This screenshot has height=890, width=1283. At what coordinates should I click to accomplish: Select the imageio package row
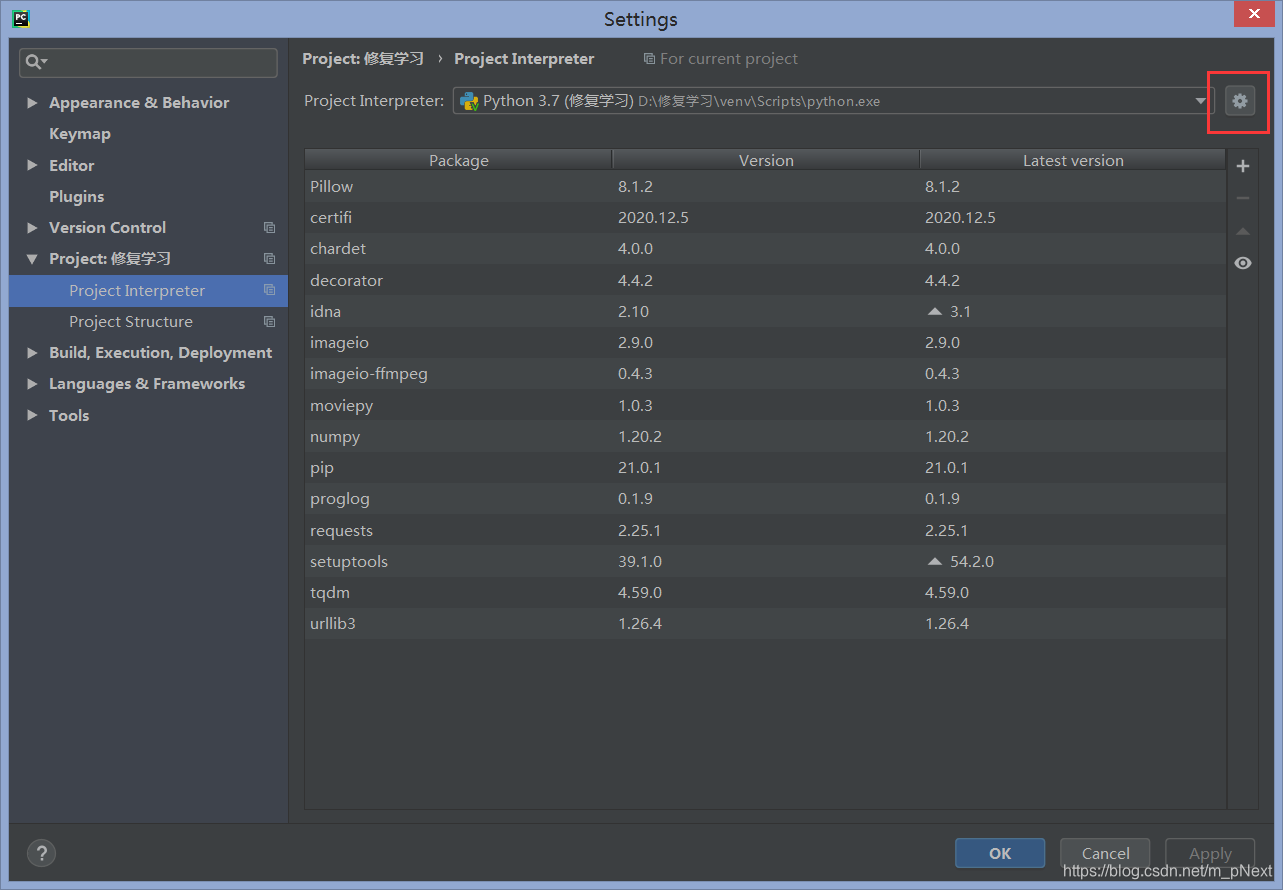click(765, 343)
